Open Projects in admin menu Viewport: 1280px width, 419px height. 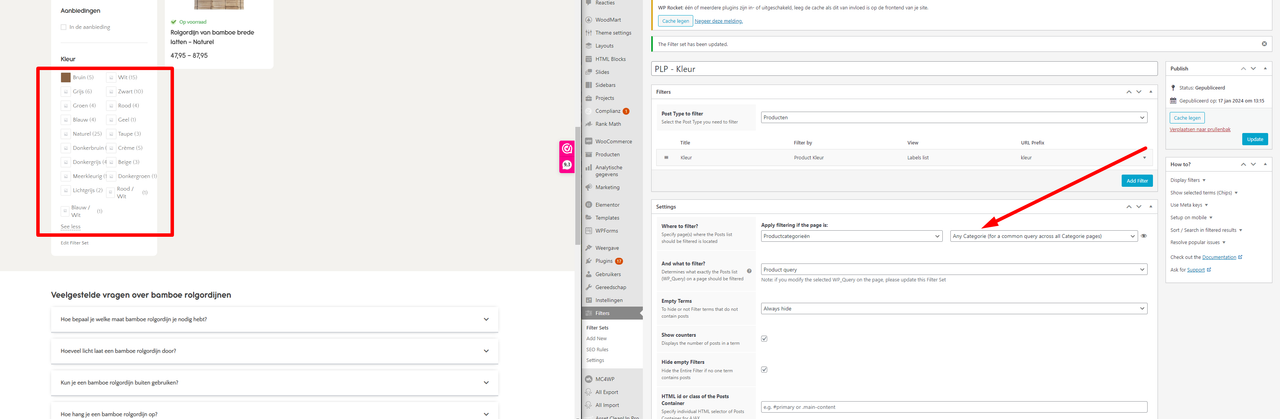604,98
